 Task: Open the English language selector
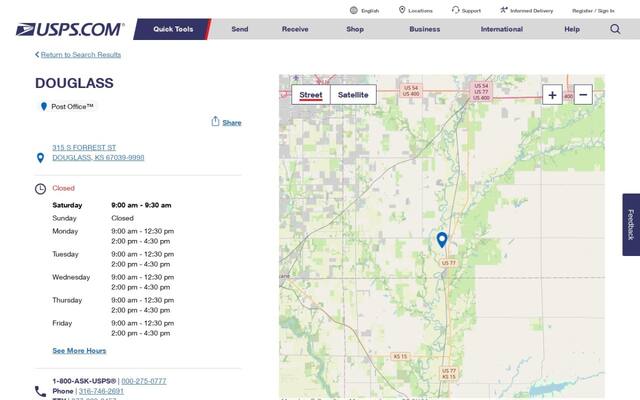pos(370,11)
